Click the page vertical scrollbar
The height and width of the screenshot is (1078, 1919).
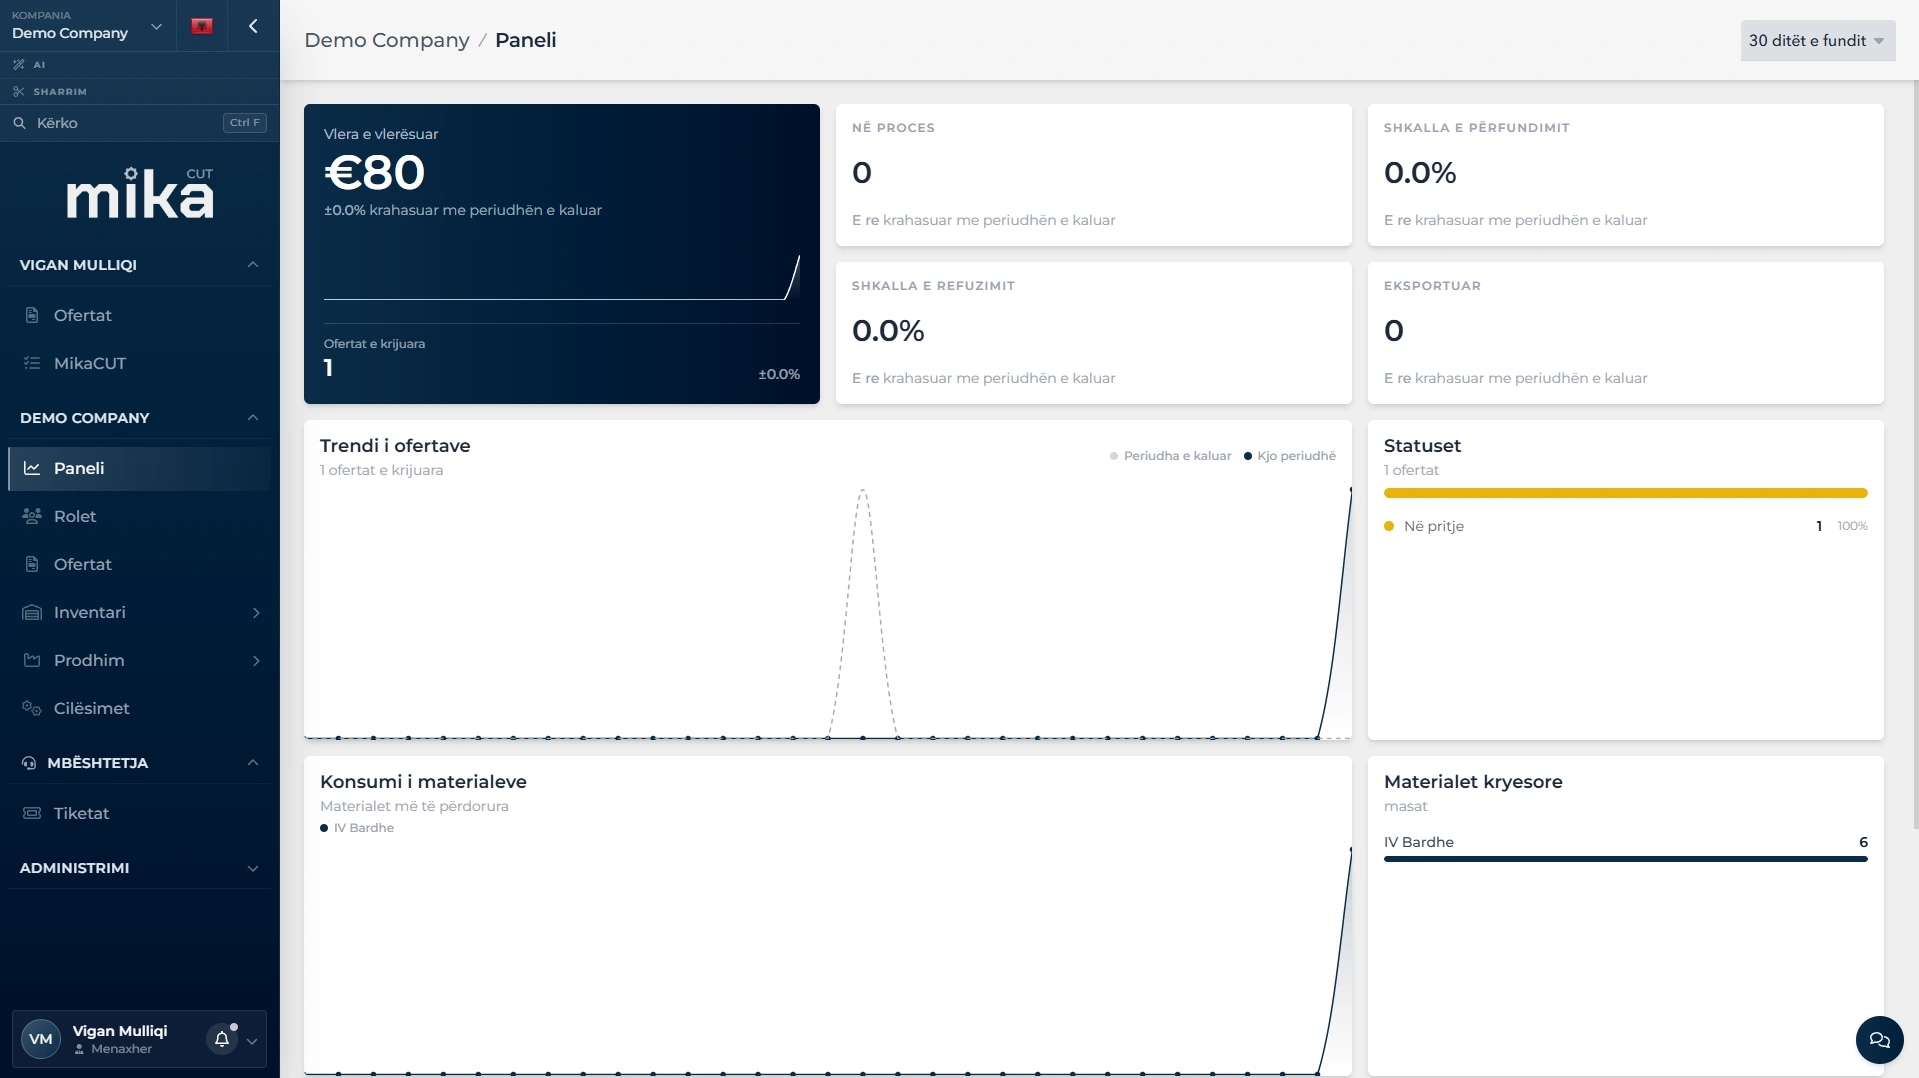[x=1915, y=455]
